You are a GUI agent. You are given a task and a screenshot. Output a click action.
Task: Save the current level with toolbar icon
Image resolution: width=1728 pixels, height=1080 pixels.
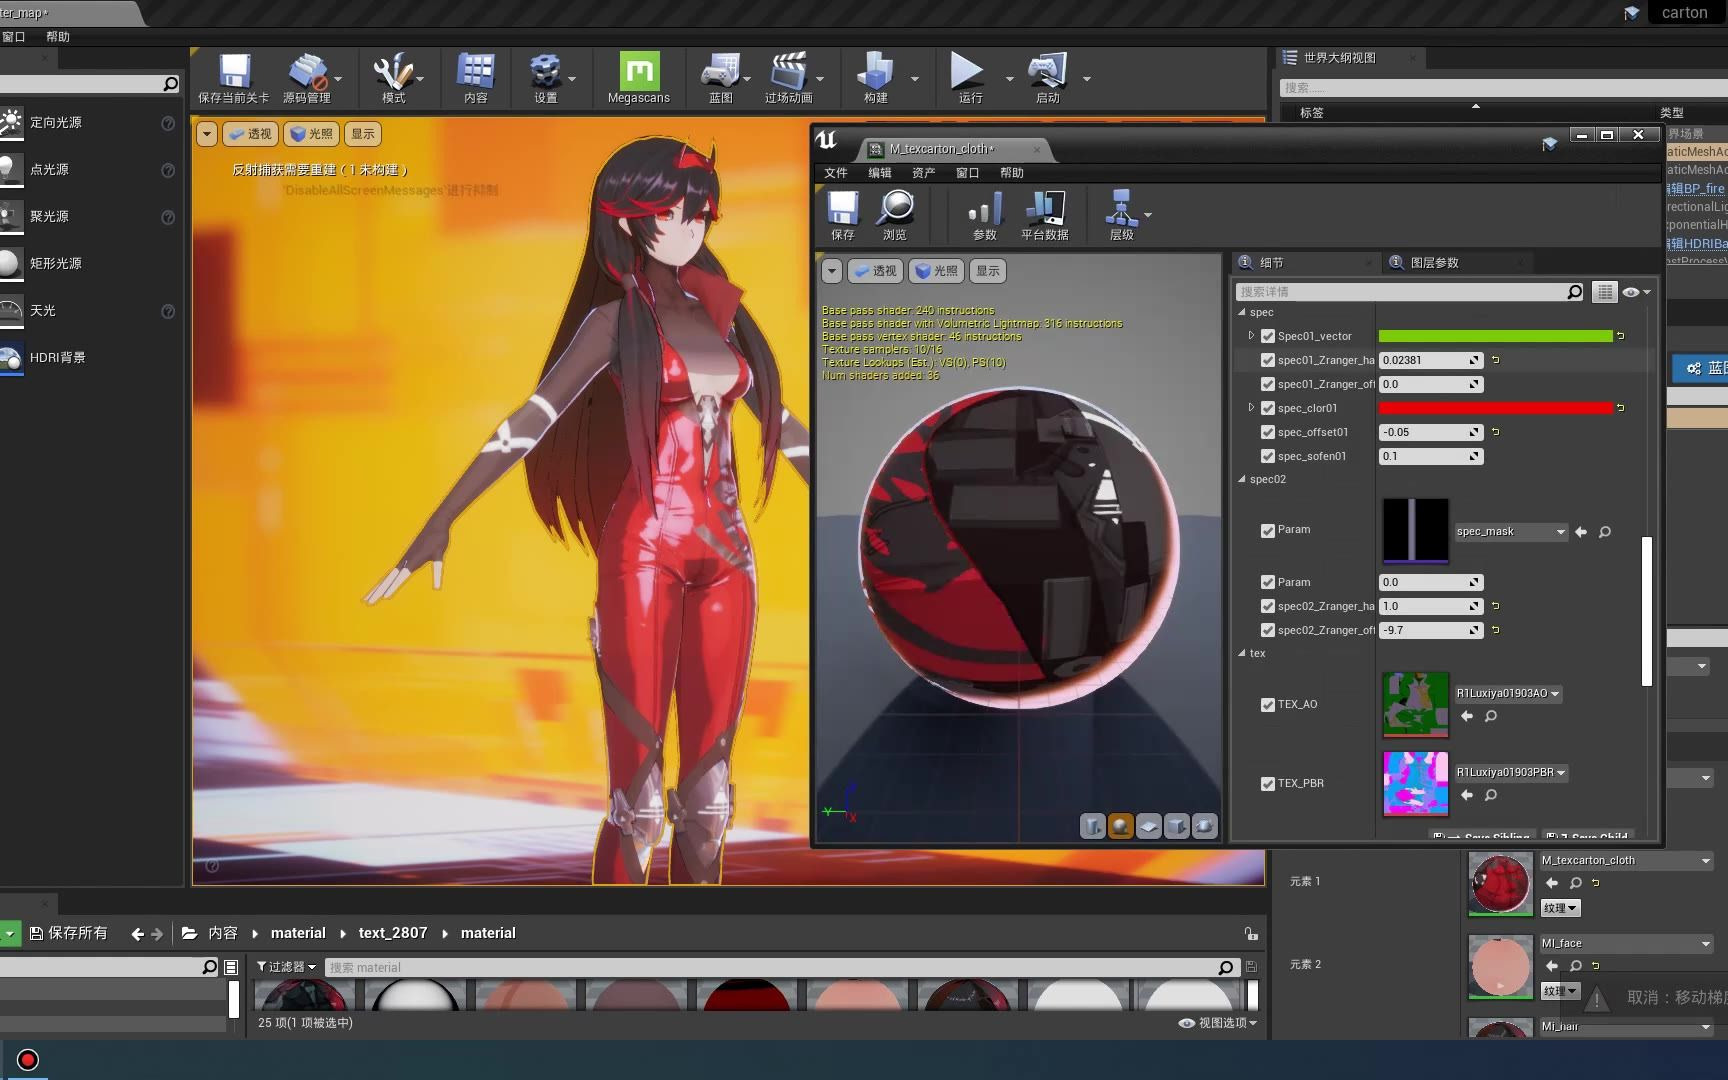click(234, 78)
